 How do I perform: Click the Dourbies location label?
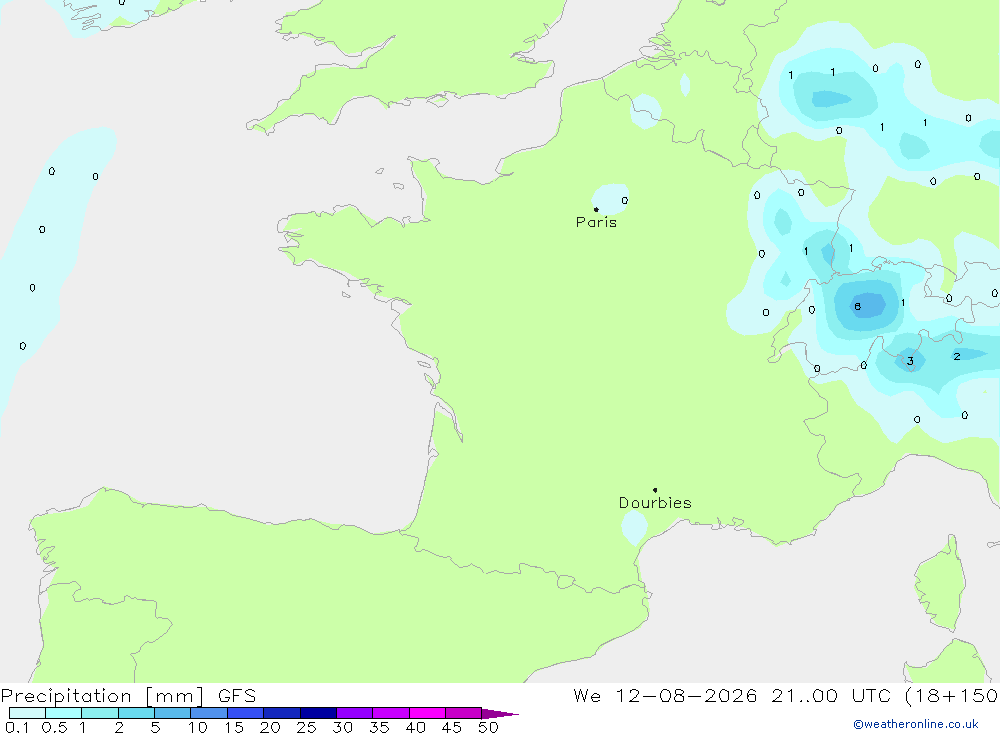pyautogui.click(x=655, y=503)
